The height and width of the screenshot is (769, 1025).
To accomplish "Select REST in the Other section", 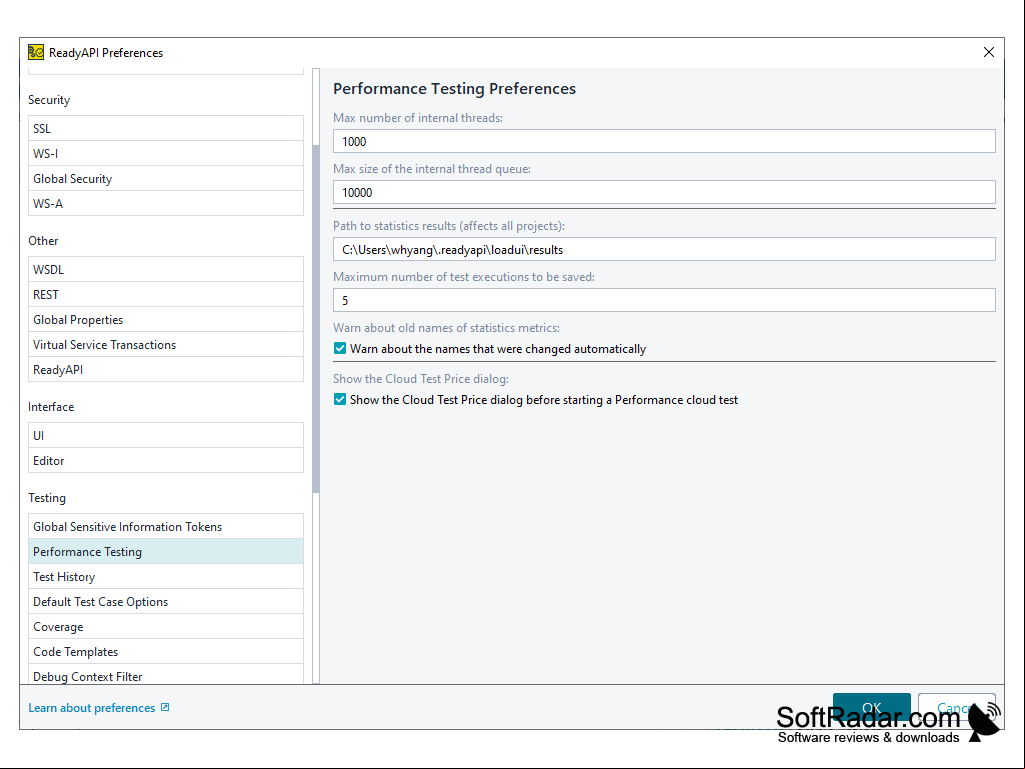I will pyautogui.click(x=166, y=294).
